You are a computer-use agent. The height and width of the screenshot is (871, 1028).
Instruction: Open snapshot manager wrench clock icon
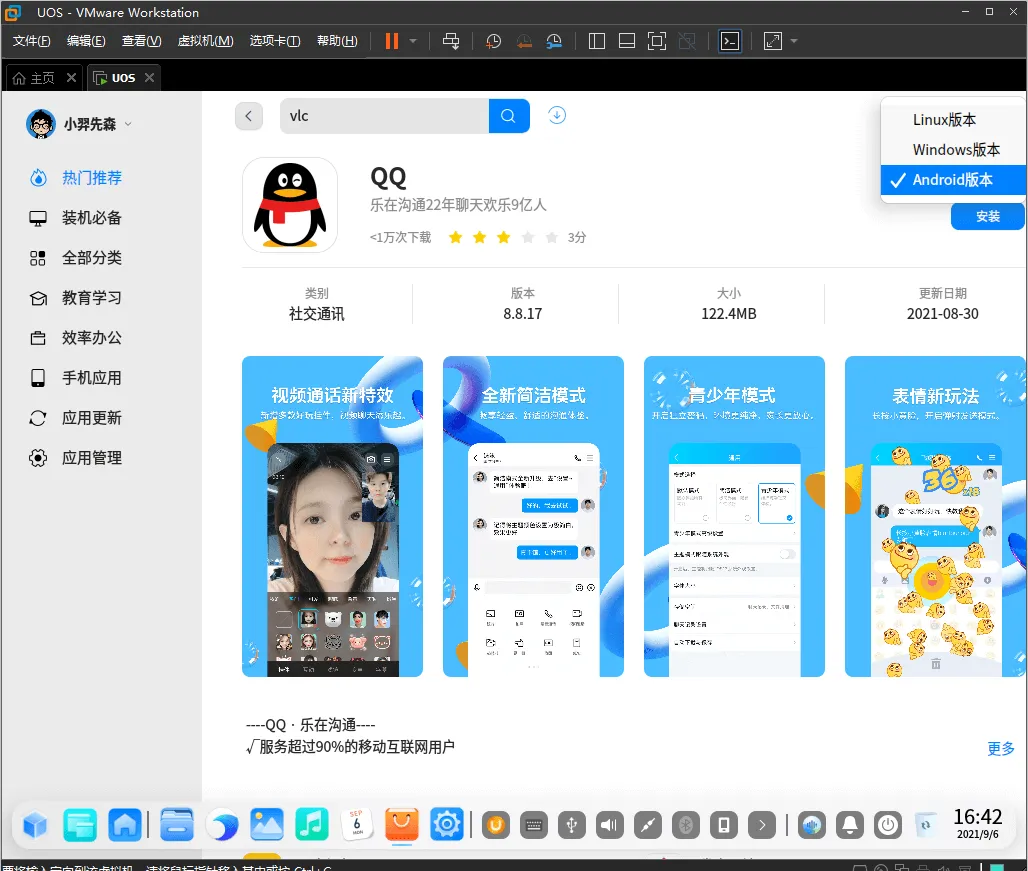(554, 41)
